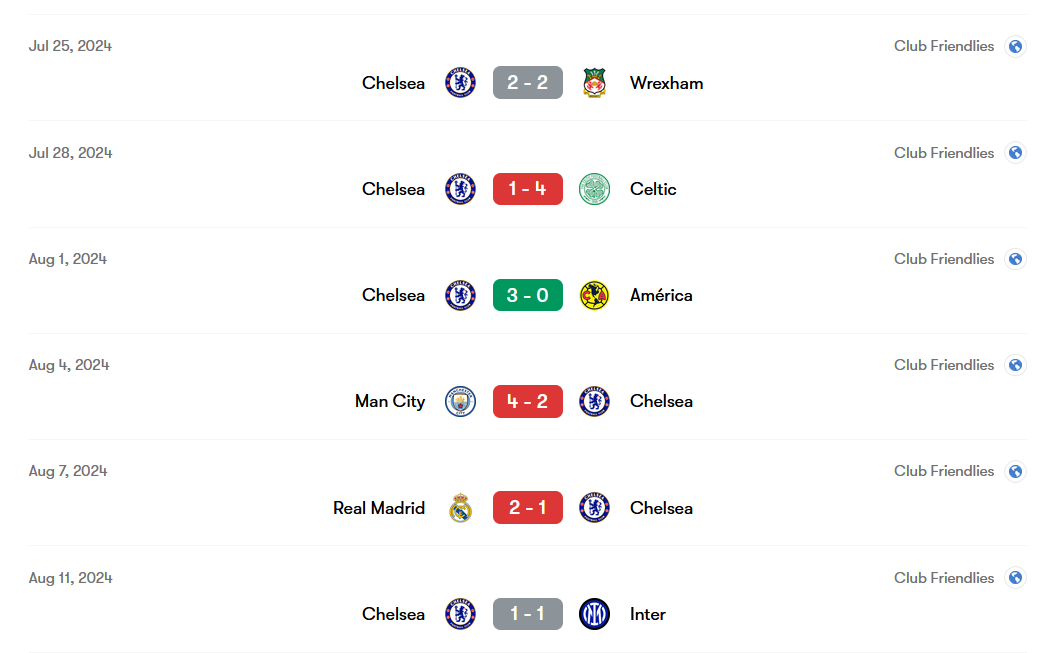The height and width of the screenshot is (653, 1057).
Task: Select Club Friendlies label for Aug 4 match
Action: (944, 365)
